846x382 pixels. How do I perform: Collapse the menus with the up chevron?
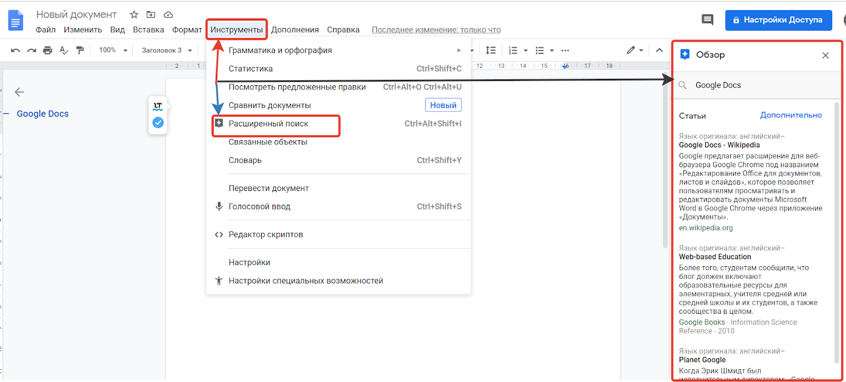[659, 50]
